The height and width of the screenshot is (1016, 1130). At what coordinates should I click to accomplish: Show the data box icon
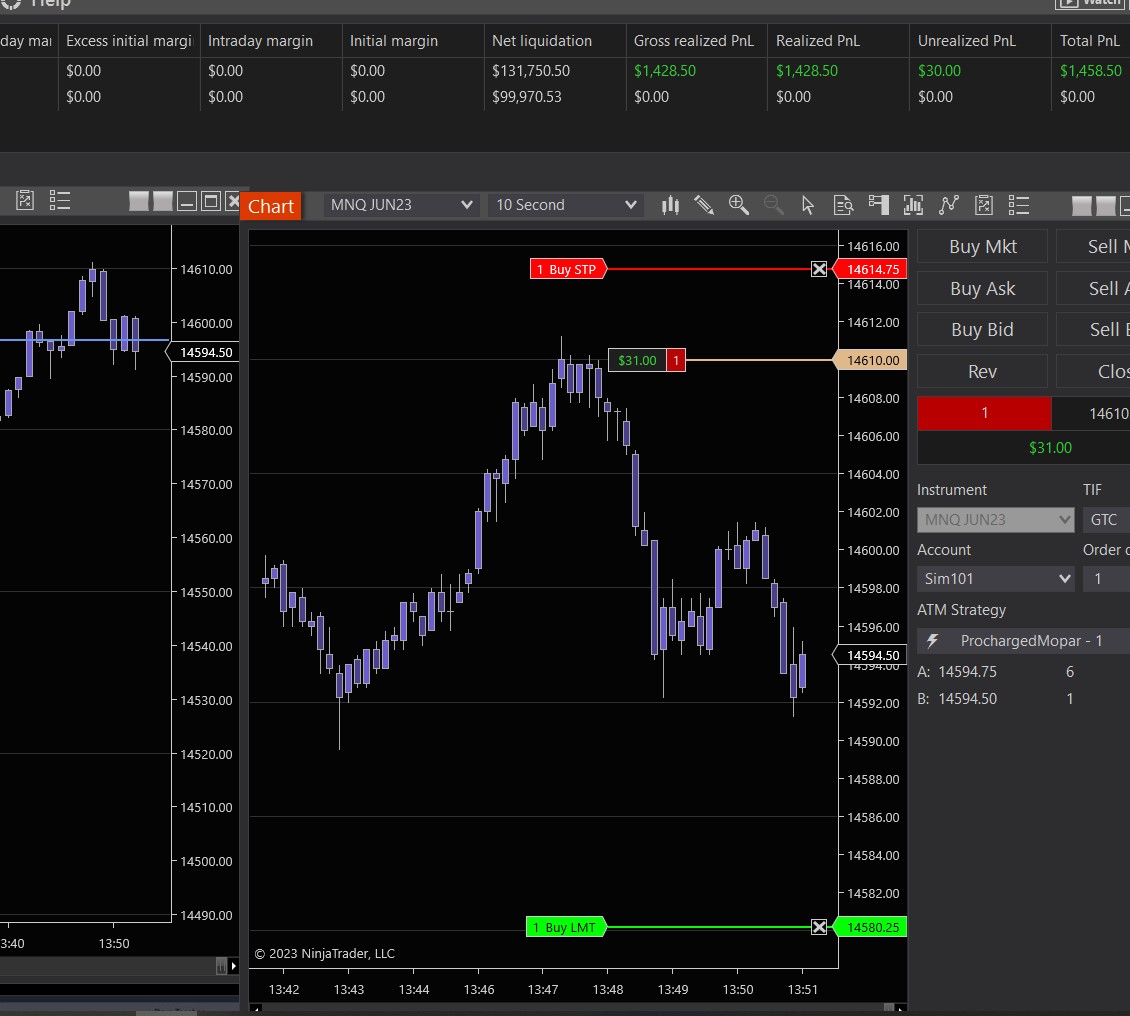coord(843,205)
